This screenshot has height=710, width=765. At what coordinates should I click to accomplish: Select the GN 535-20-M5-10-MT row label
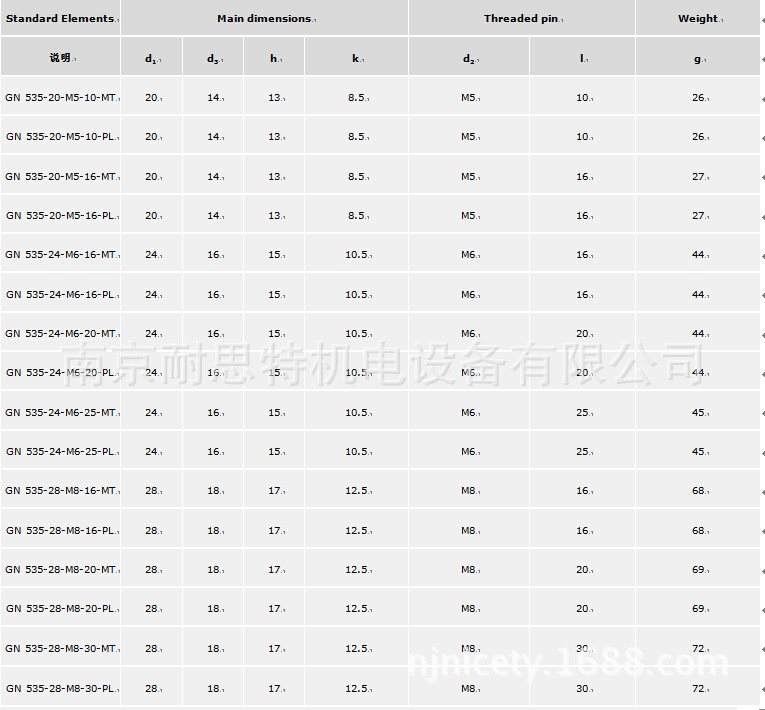[61, 98]
